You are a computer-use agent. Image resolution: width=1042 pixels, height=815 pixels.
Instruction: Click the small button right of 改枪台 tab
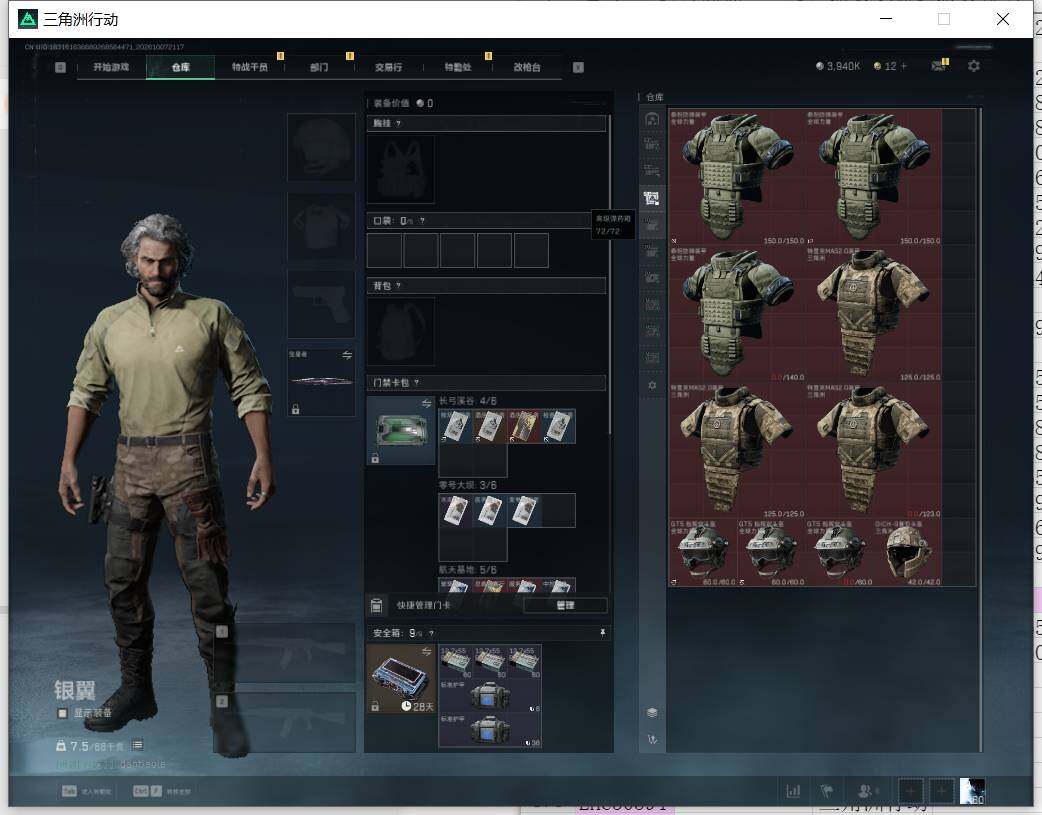click(578, 67)
